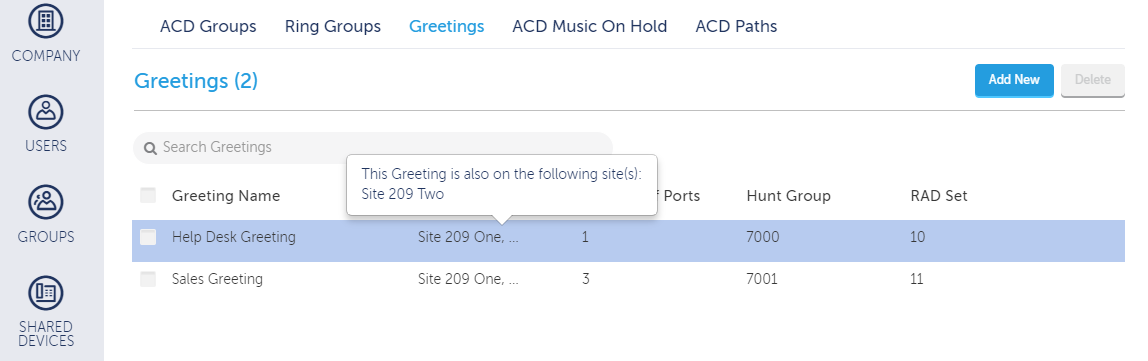
Task: Open the Shared Devices icon
Action: point(46,293)
